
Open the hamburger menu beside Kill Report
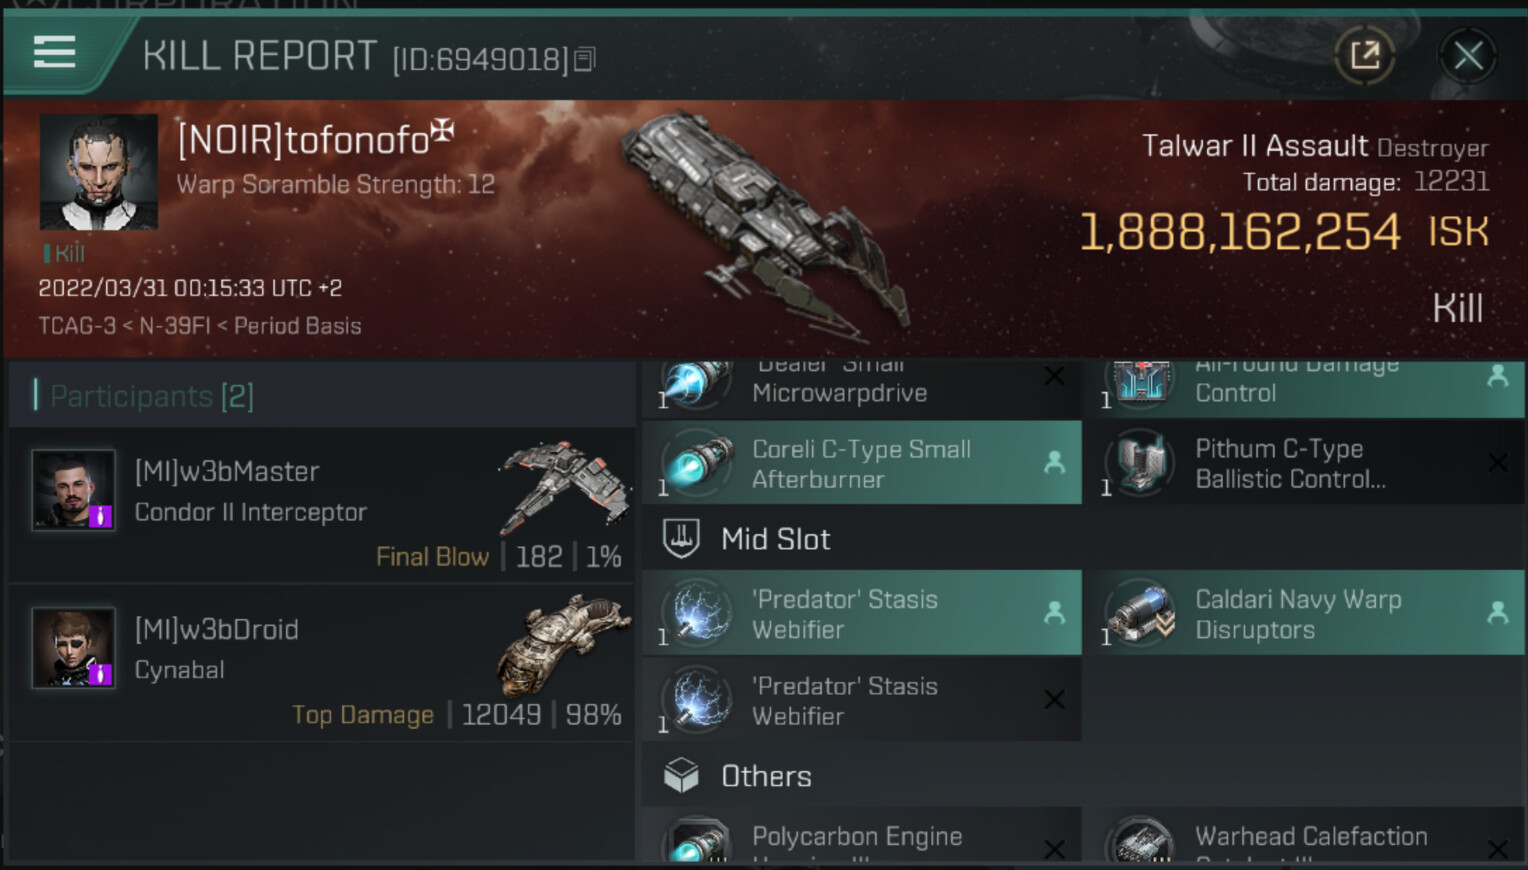pos(54,51)
